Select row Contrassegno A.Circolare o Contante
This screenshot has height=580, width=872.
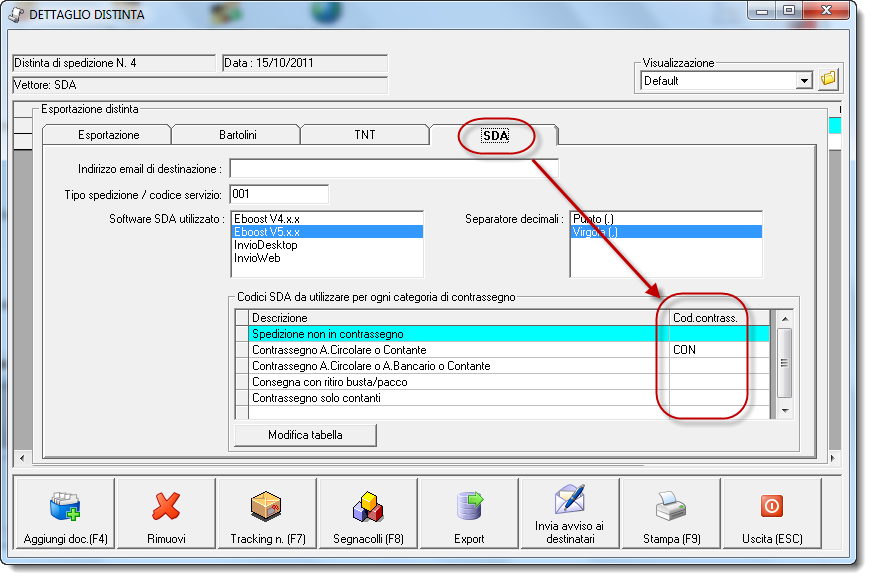[503, 350]
